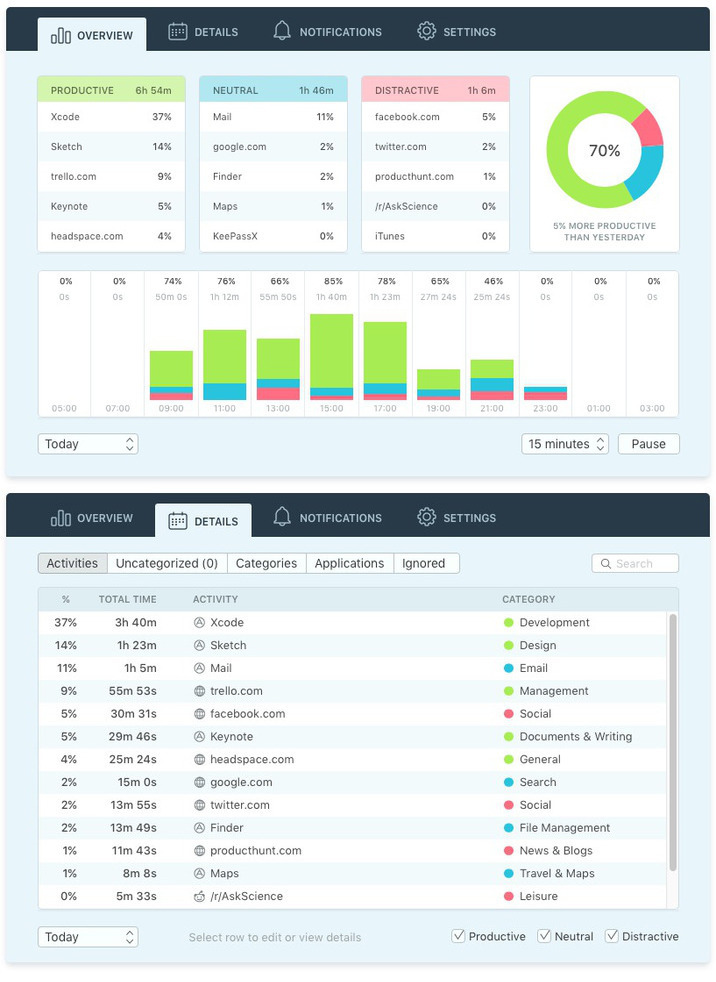Click the gear icon in top Settings tab
The image size is (716, 982).
click(426, 31)
